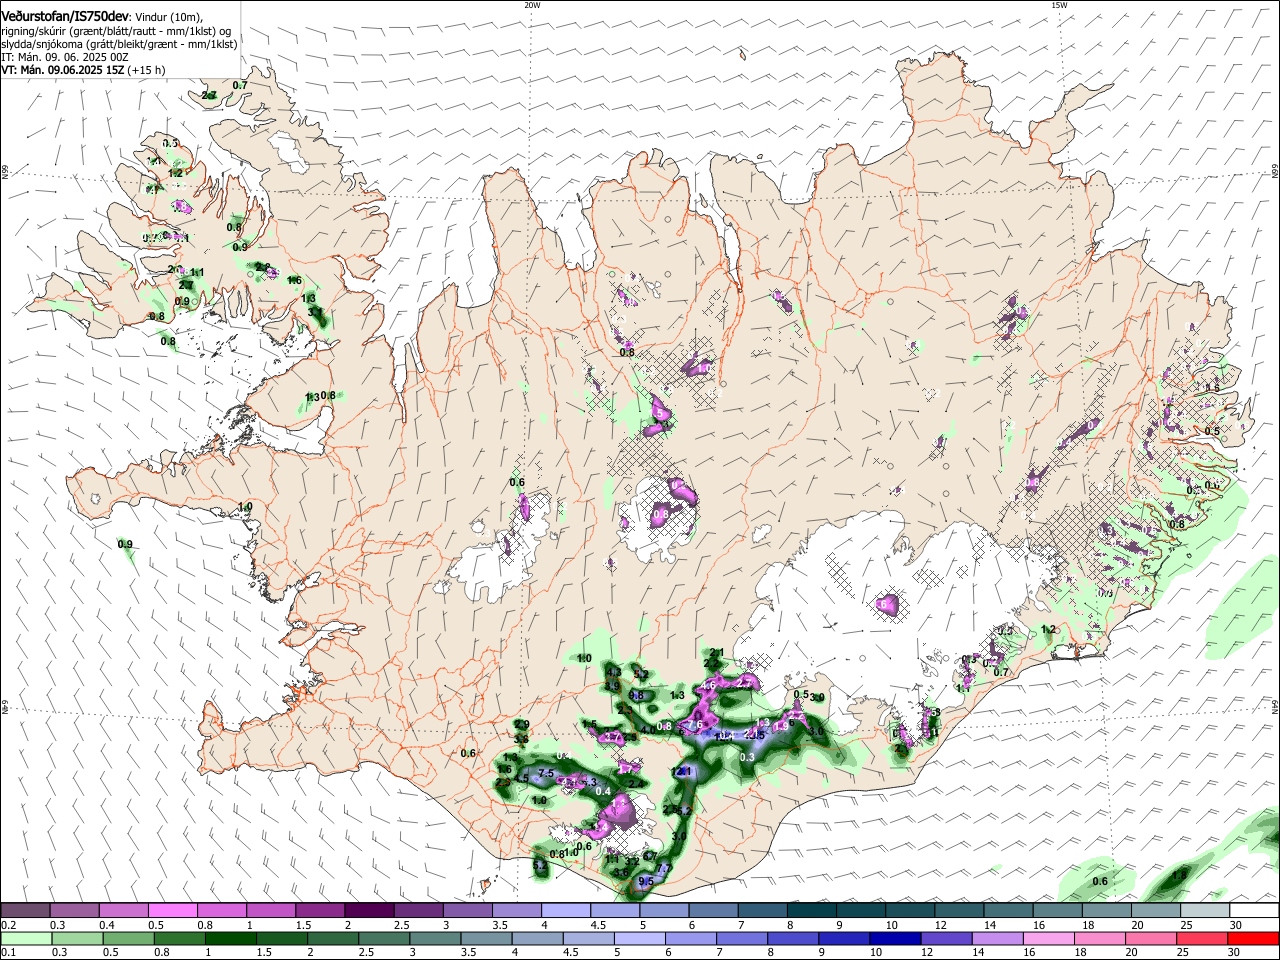The image size is (1280, 960).
Task: Pick the dusky purple 0.2 snow scale swatch
Action: (25, 910)
